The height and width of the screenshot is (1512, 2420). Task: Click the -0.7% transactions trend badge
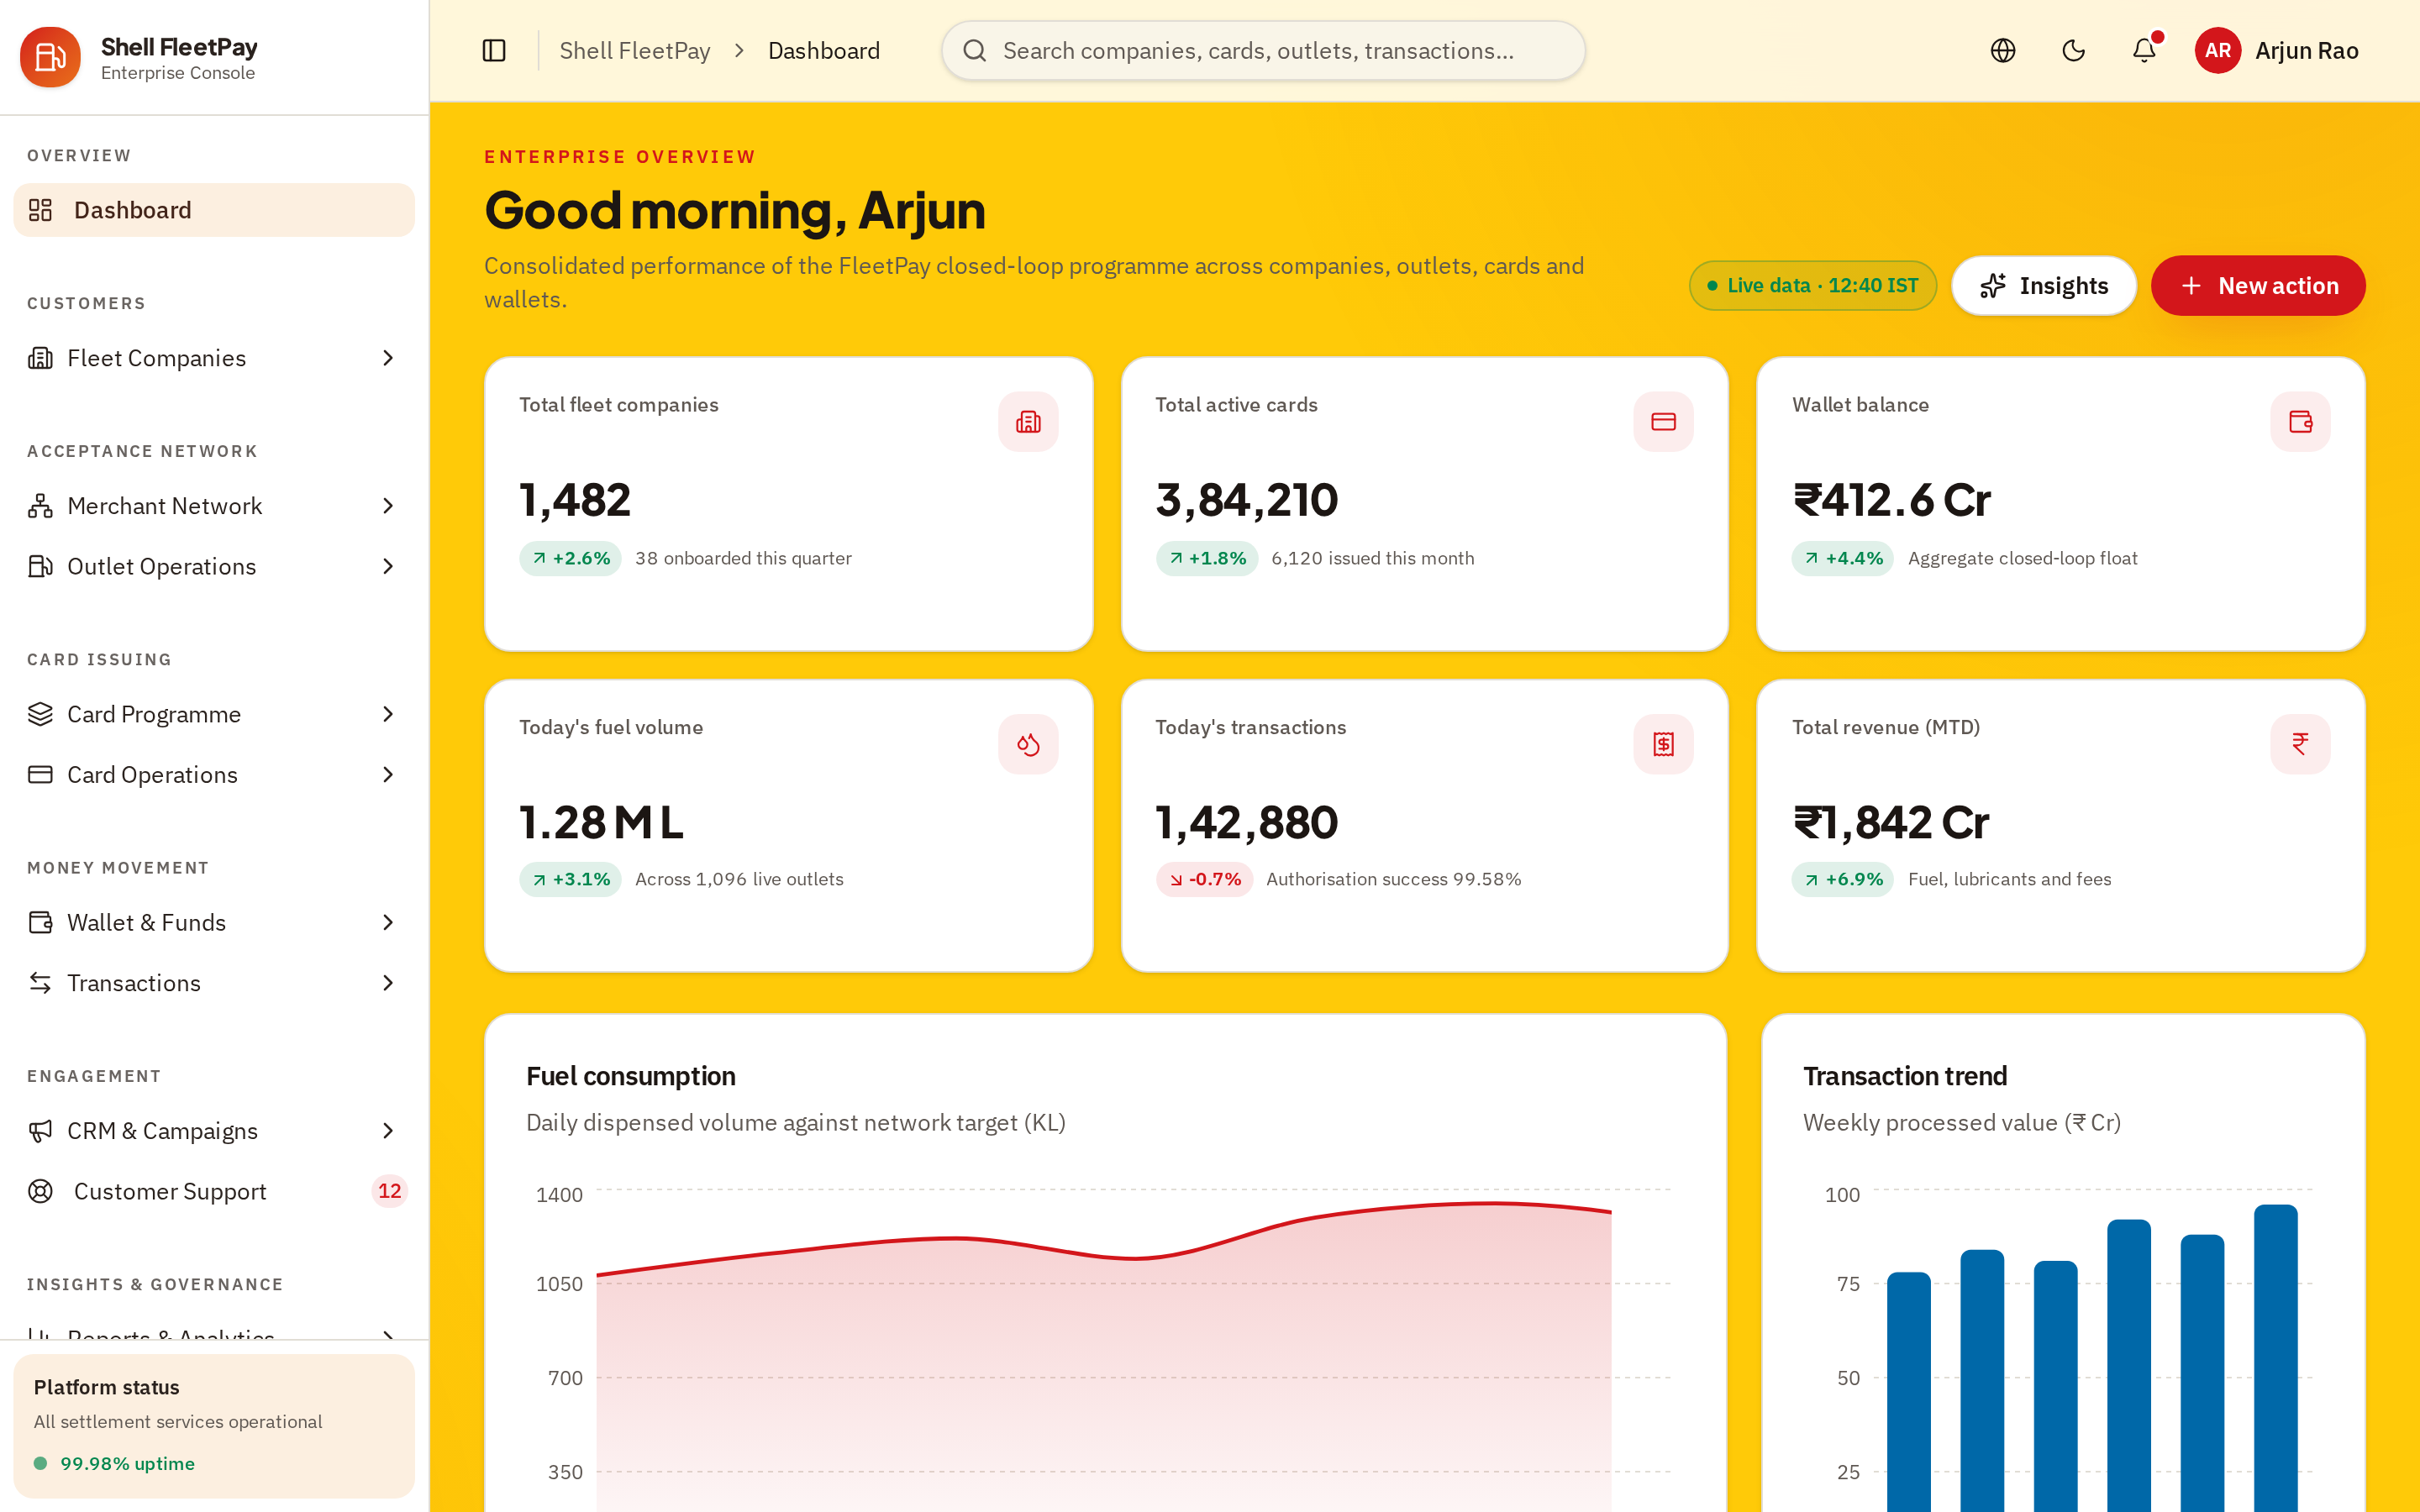tap(1204, 879)
